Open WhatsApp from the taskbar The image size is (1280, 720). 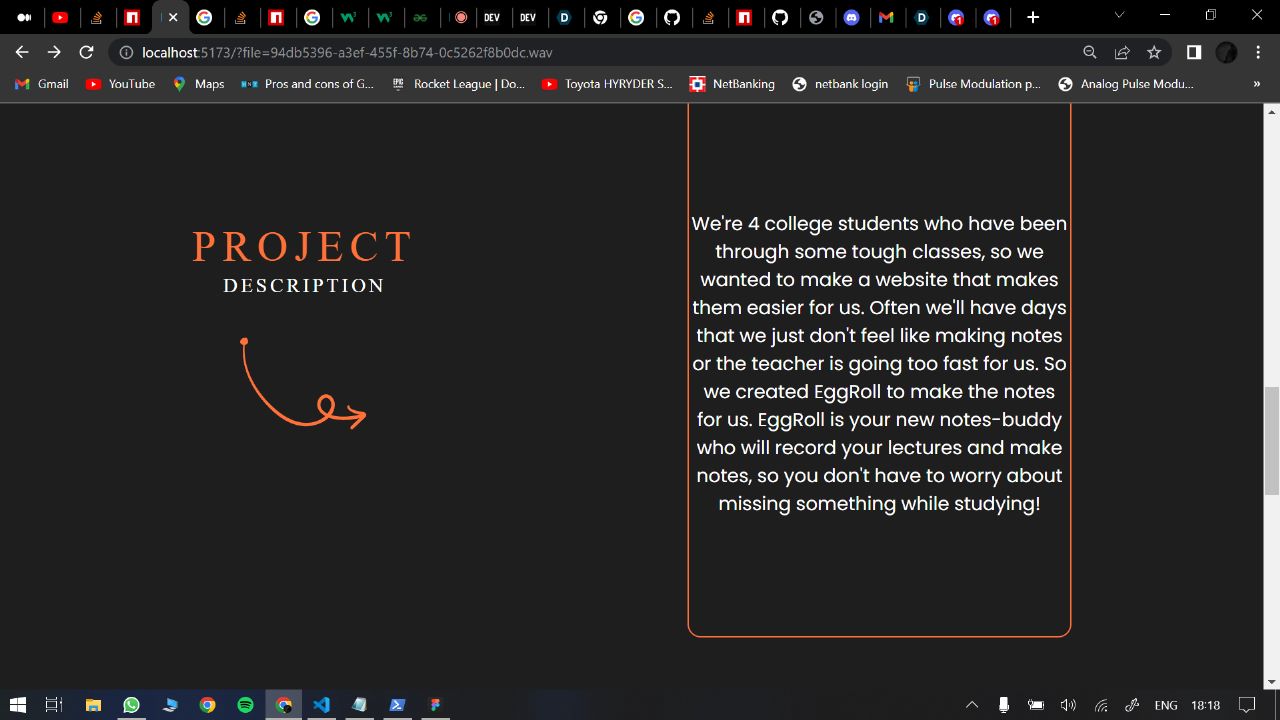click(131, 705)
